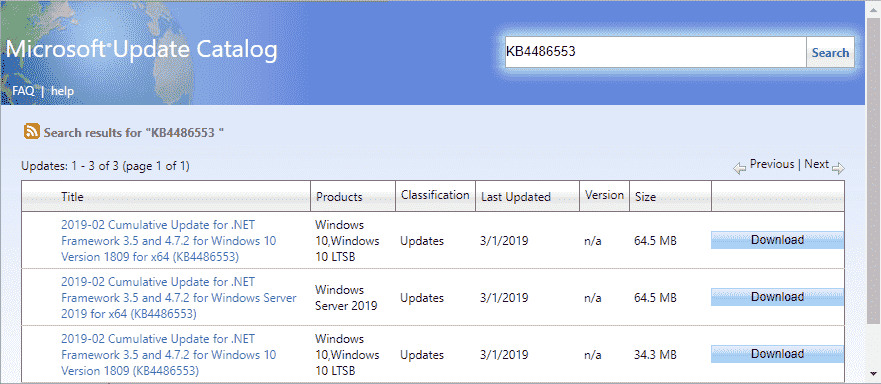Image resolution: width=881 pixels, height=384 pixels.
Task: Open the help link
Action: 62,91
